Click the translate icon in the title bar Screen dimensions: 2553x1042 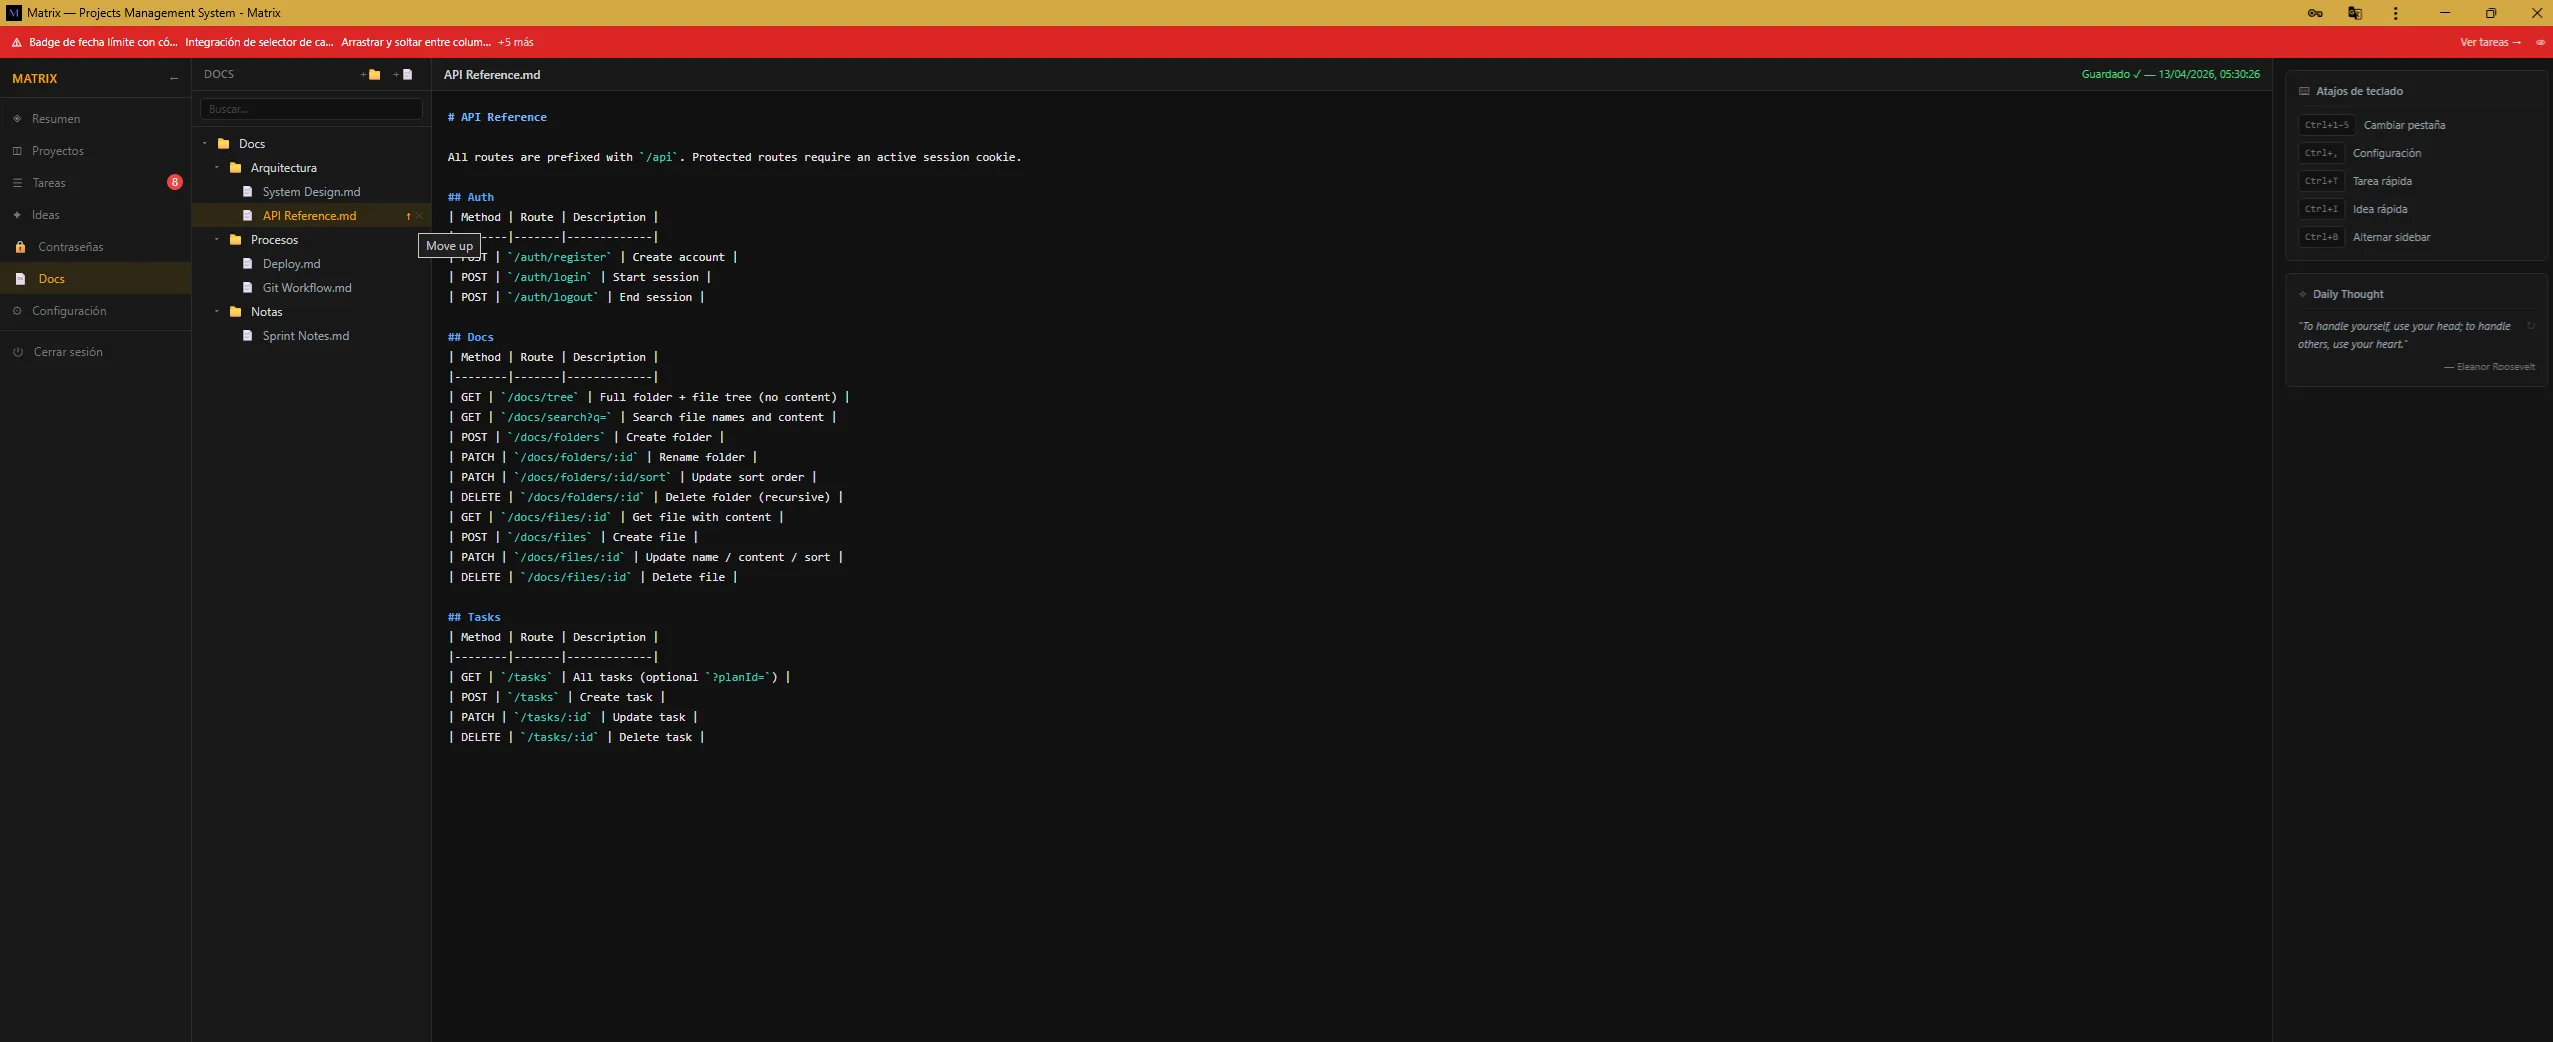click(x=2353, y=13)
